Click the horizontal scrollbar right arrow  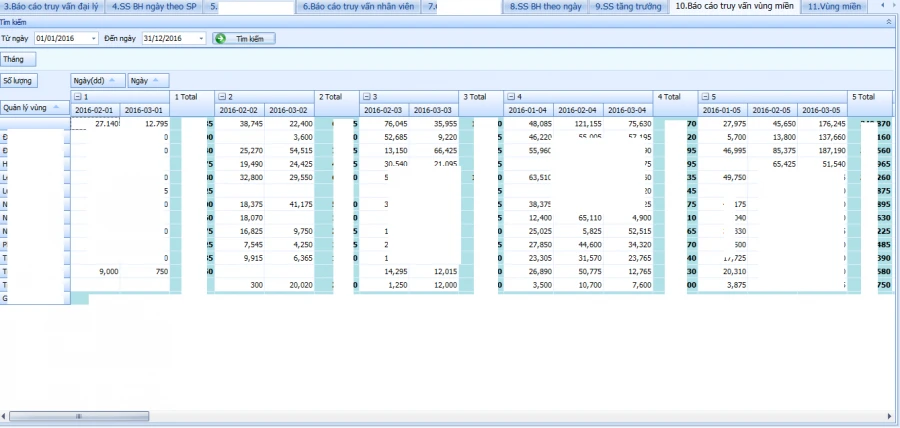coord(890,416)
